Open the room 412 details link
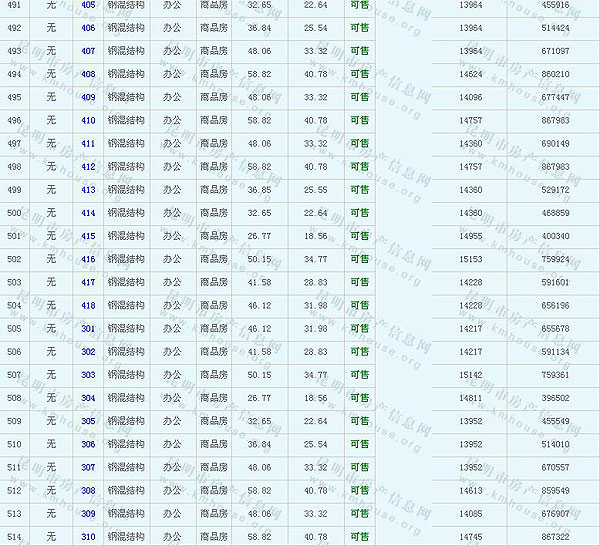Image resolution: width=600 pixels, height=546 pixels. click(88, 167)
